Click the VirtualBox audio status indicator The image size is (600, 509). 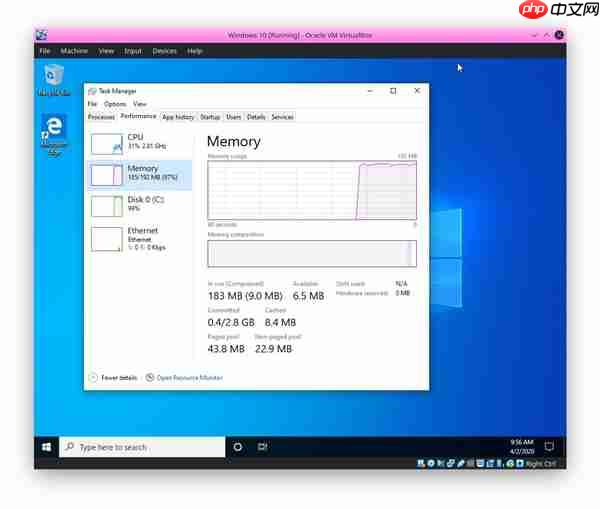440,463
